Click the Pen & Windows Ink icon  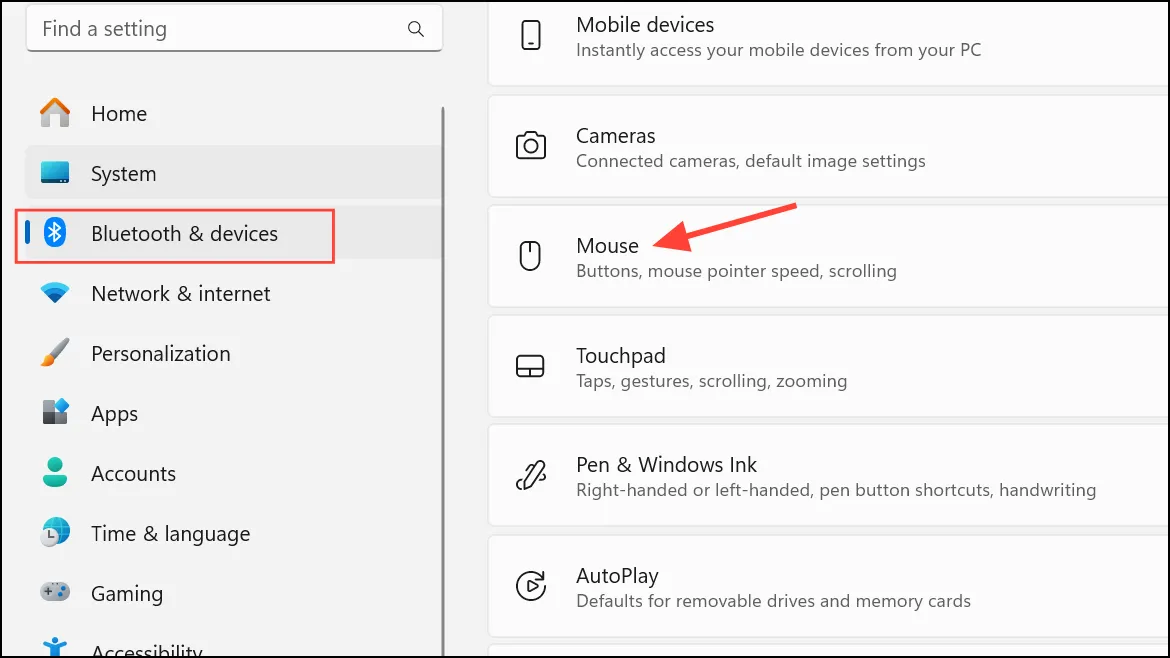pyautogui.click(x=531, y=475)
